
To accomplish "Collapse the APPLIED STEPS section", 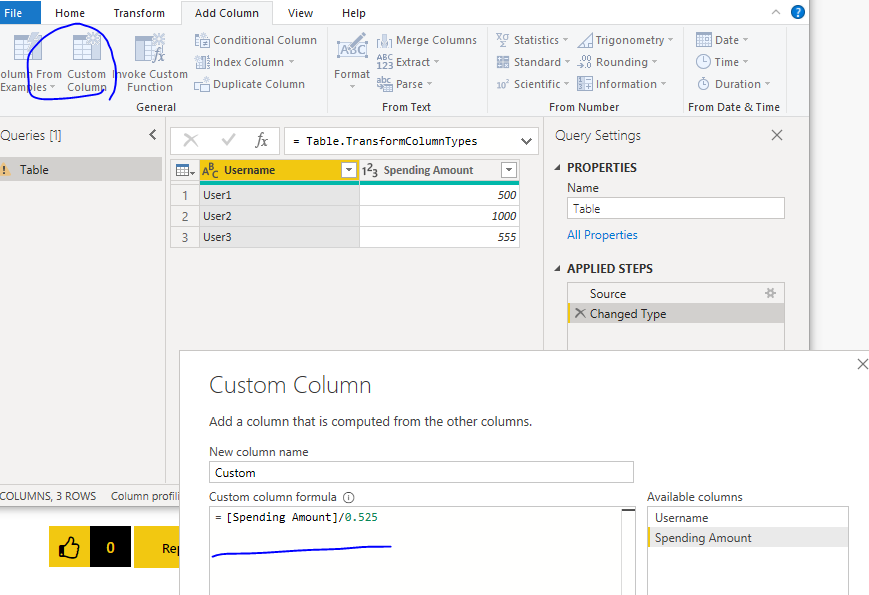I will [x=558, y=269].
